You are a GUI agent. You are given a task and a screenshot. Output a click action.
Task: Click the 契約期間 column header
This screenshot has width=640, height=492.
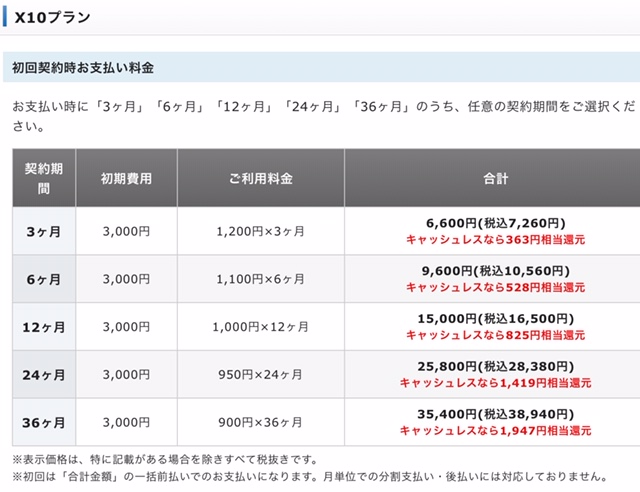(x=43, y=178)
